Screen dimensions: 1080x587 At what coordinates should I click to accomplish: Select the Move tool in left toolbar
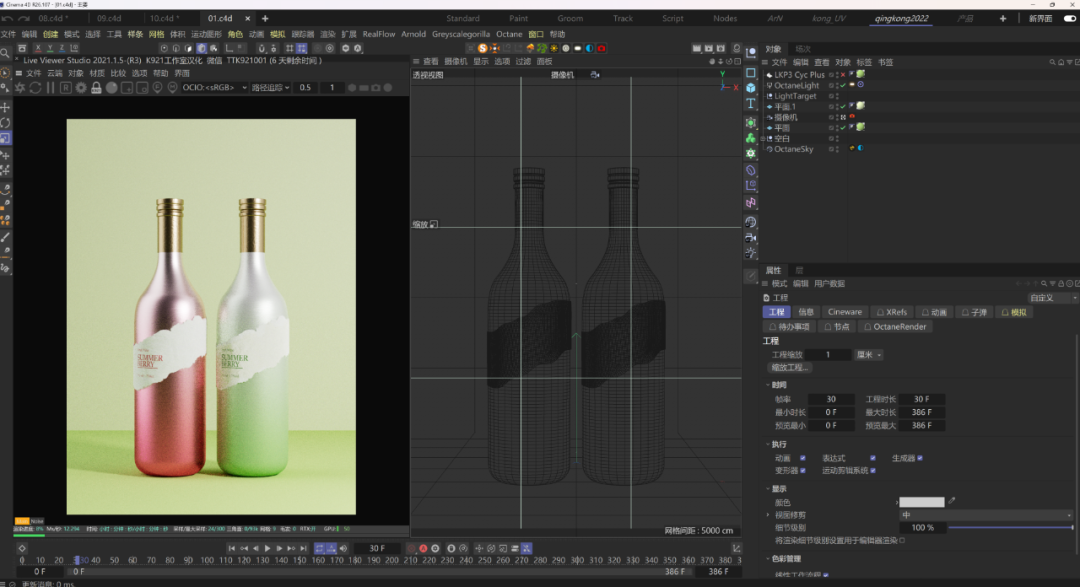click(6, 107)
